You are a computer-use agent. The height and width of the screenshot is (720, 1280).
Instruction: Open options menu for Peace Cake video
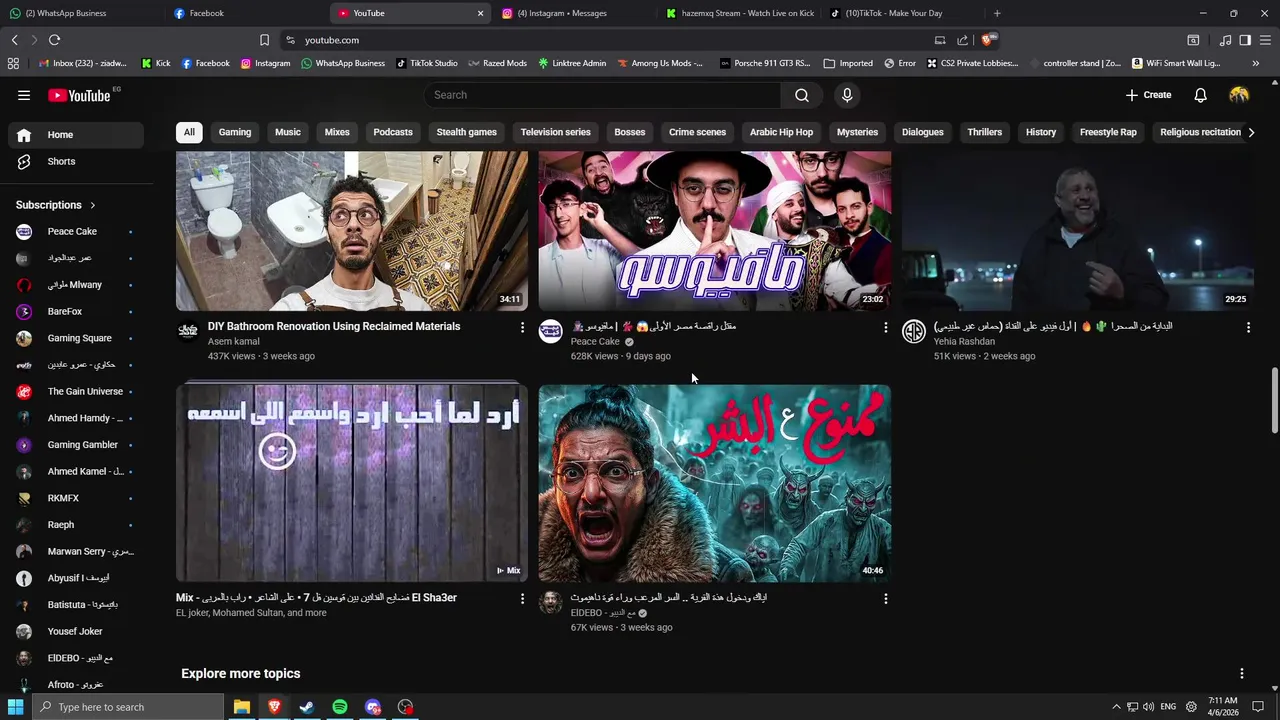[885, 327]
